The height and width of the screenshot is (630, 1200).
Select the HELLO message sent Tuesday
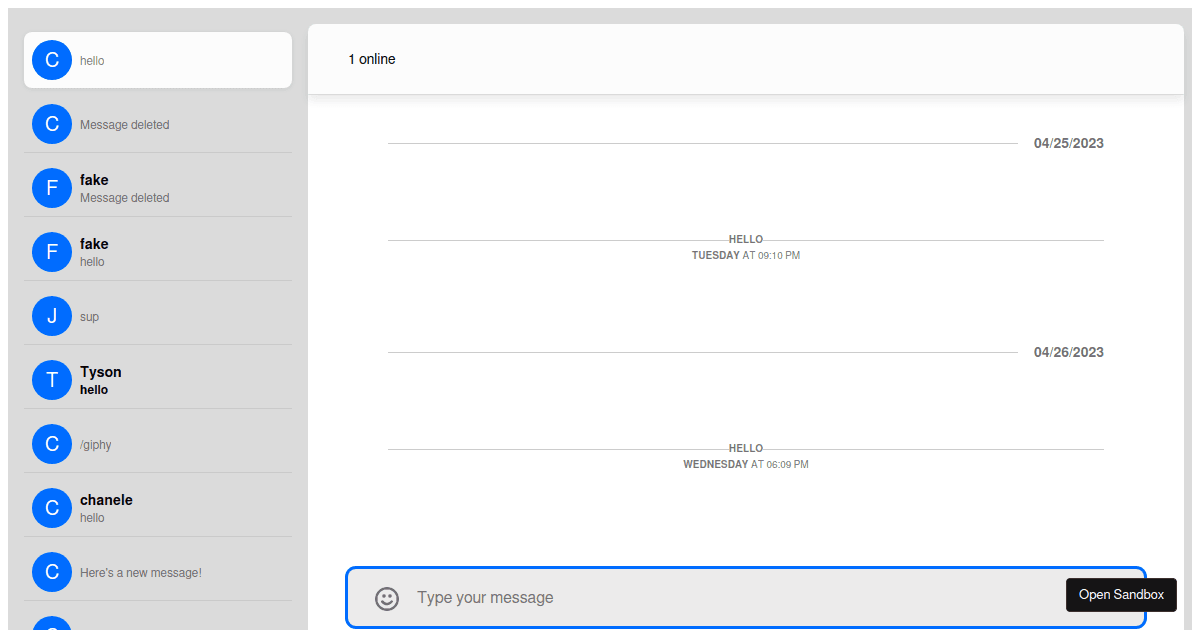[x=746, y=240]
